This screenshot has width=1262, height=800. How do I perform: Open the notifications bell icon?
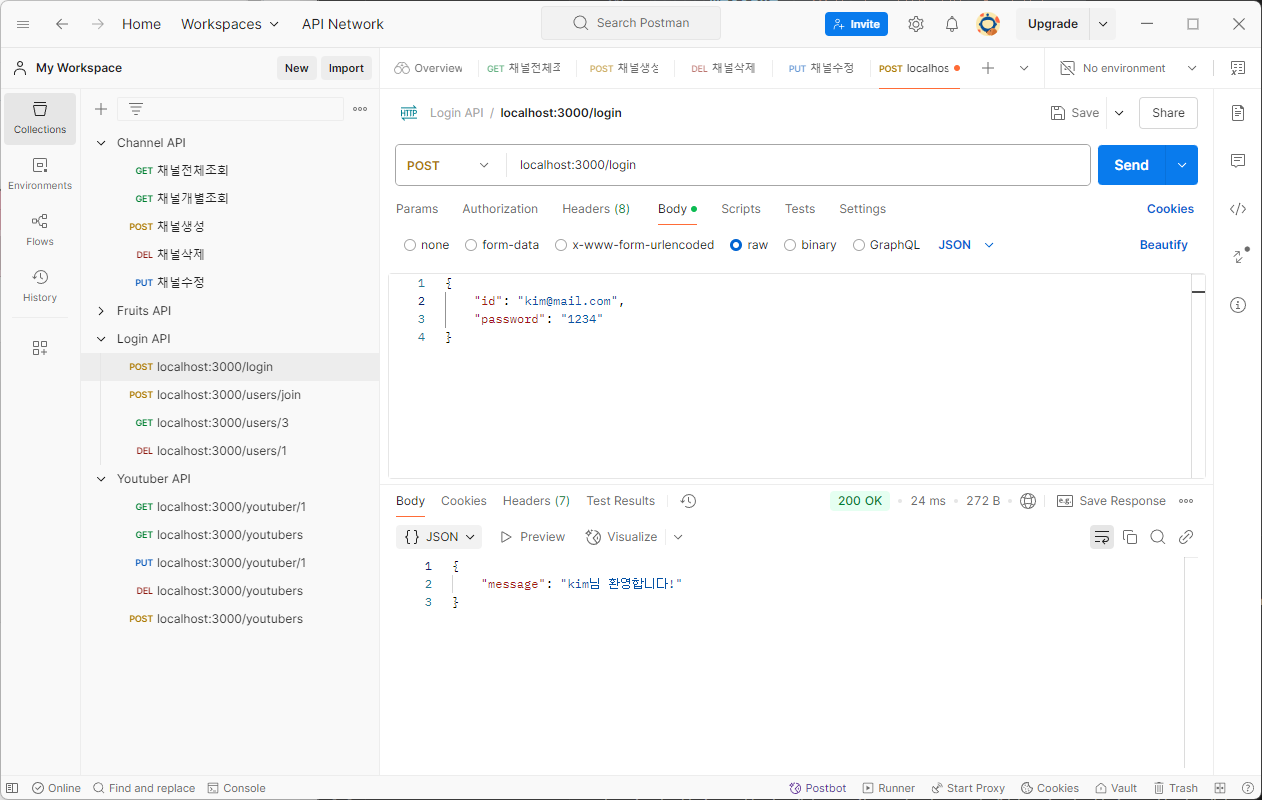952,24
